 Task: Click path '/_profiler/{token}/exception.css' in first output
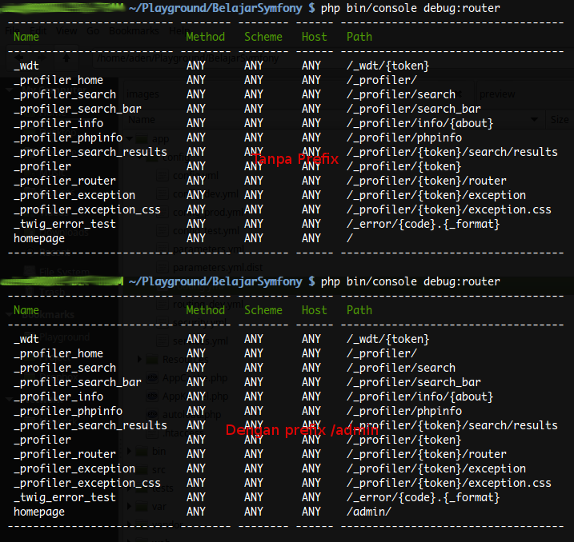tap(449, 210)
